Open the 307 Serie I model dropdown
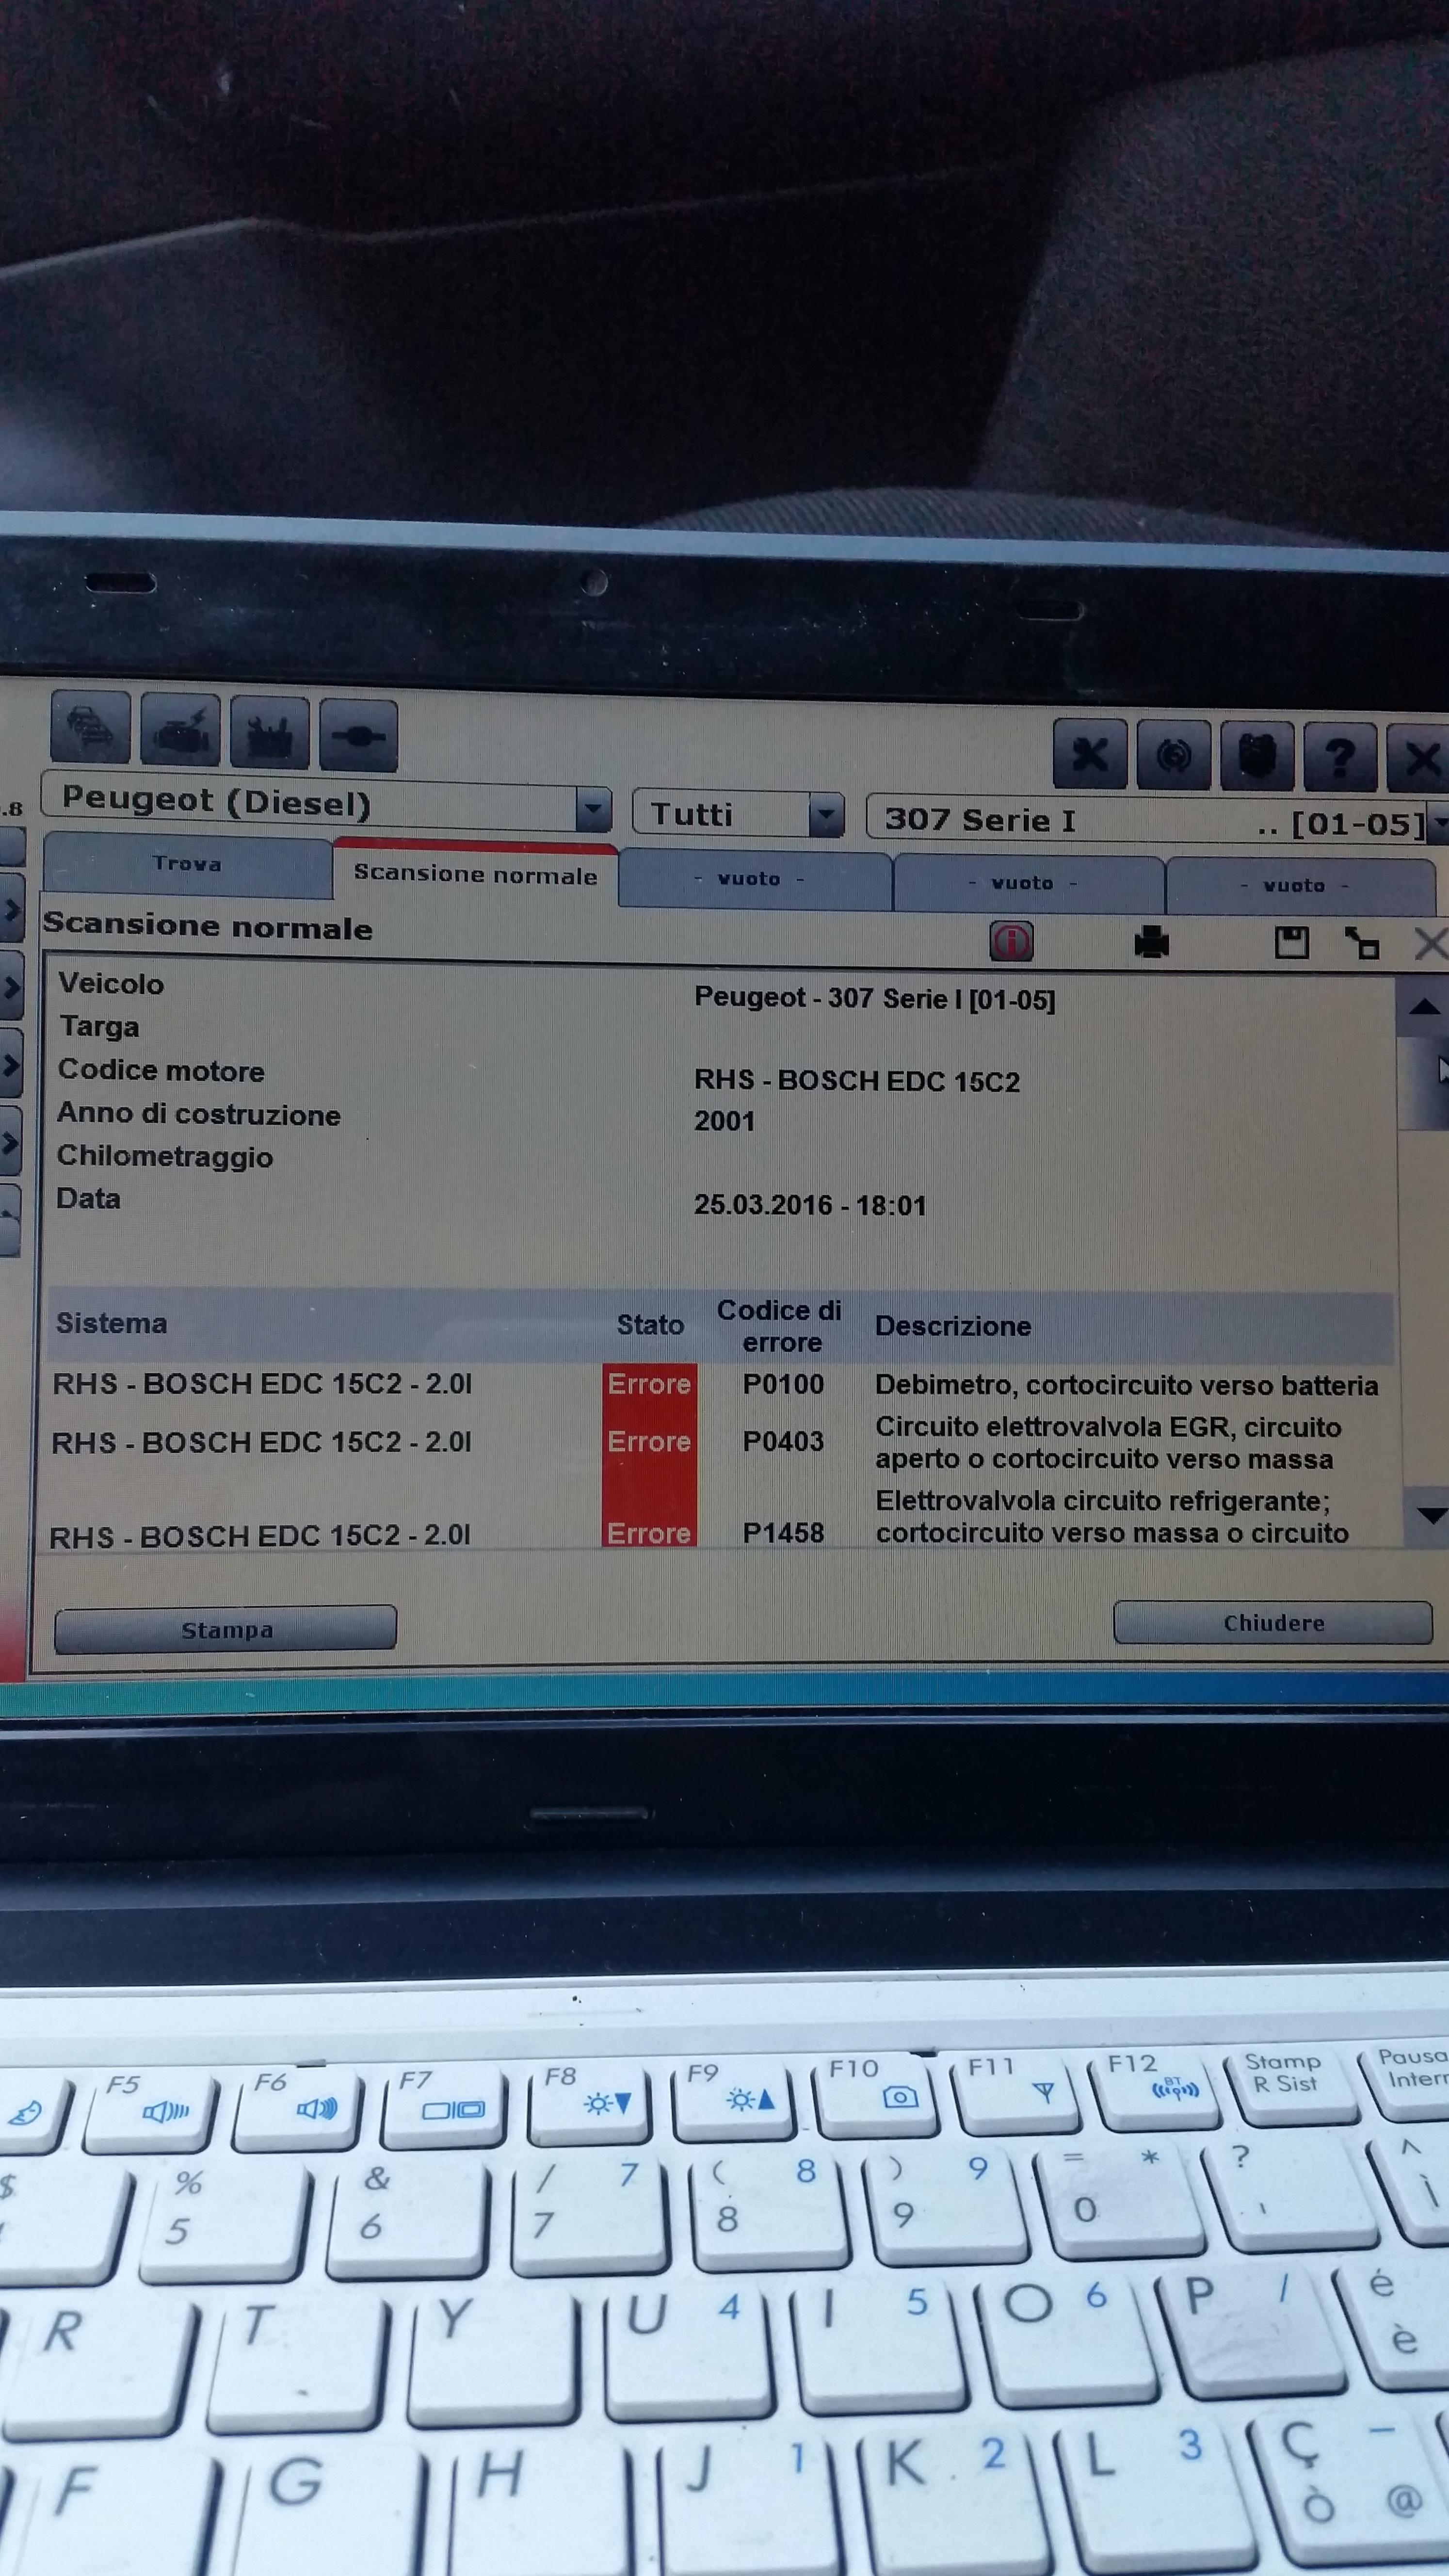The width and height of the screenshot is (1449, 2576). [1439, 824]
